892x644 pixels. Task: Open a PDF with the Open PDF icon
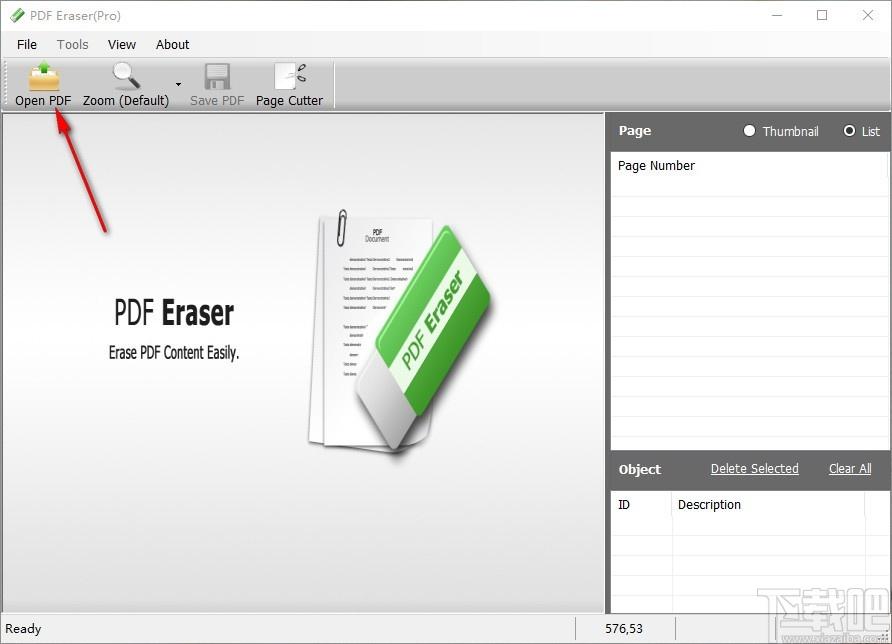pyautogui.click(x=44, y=77)
